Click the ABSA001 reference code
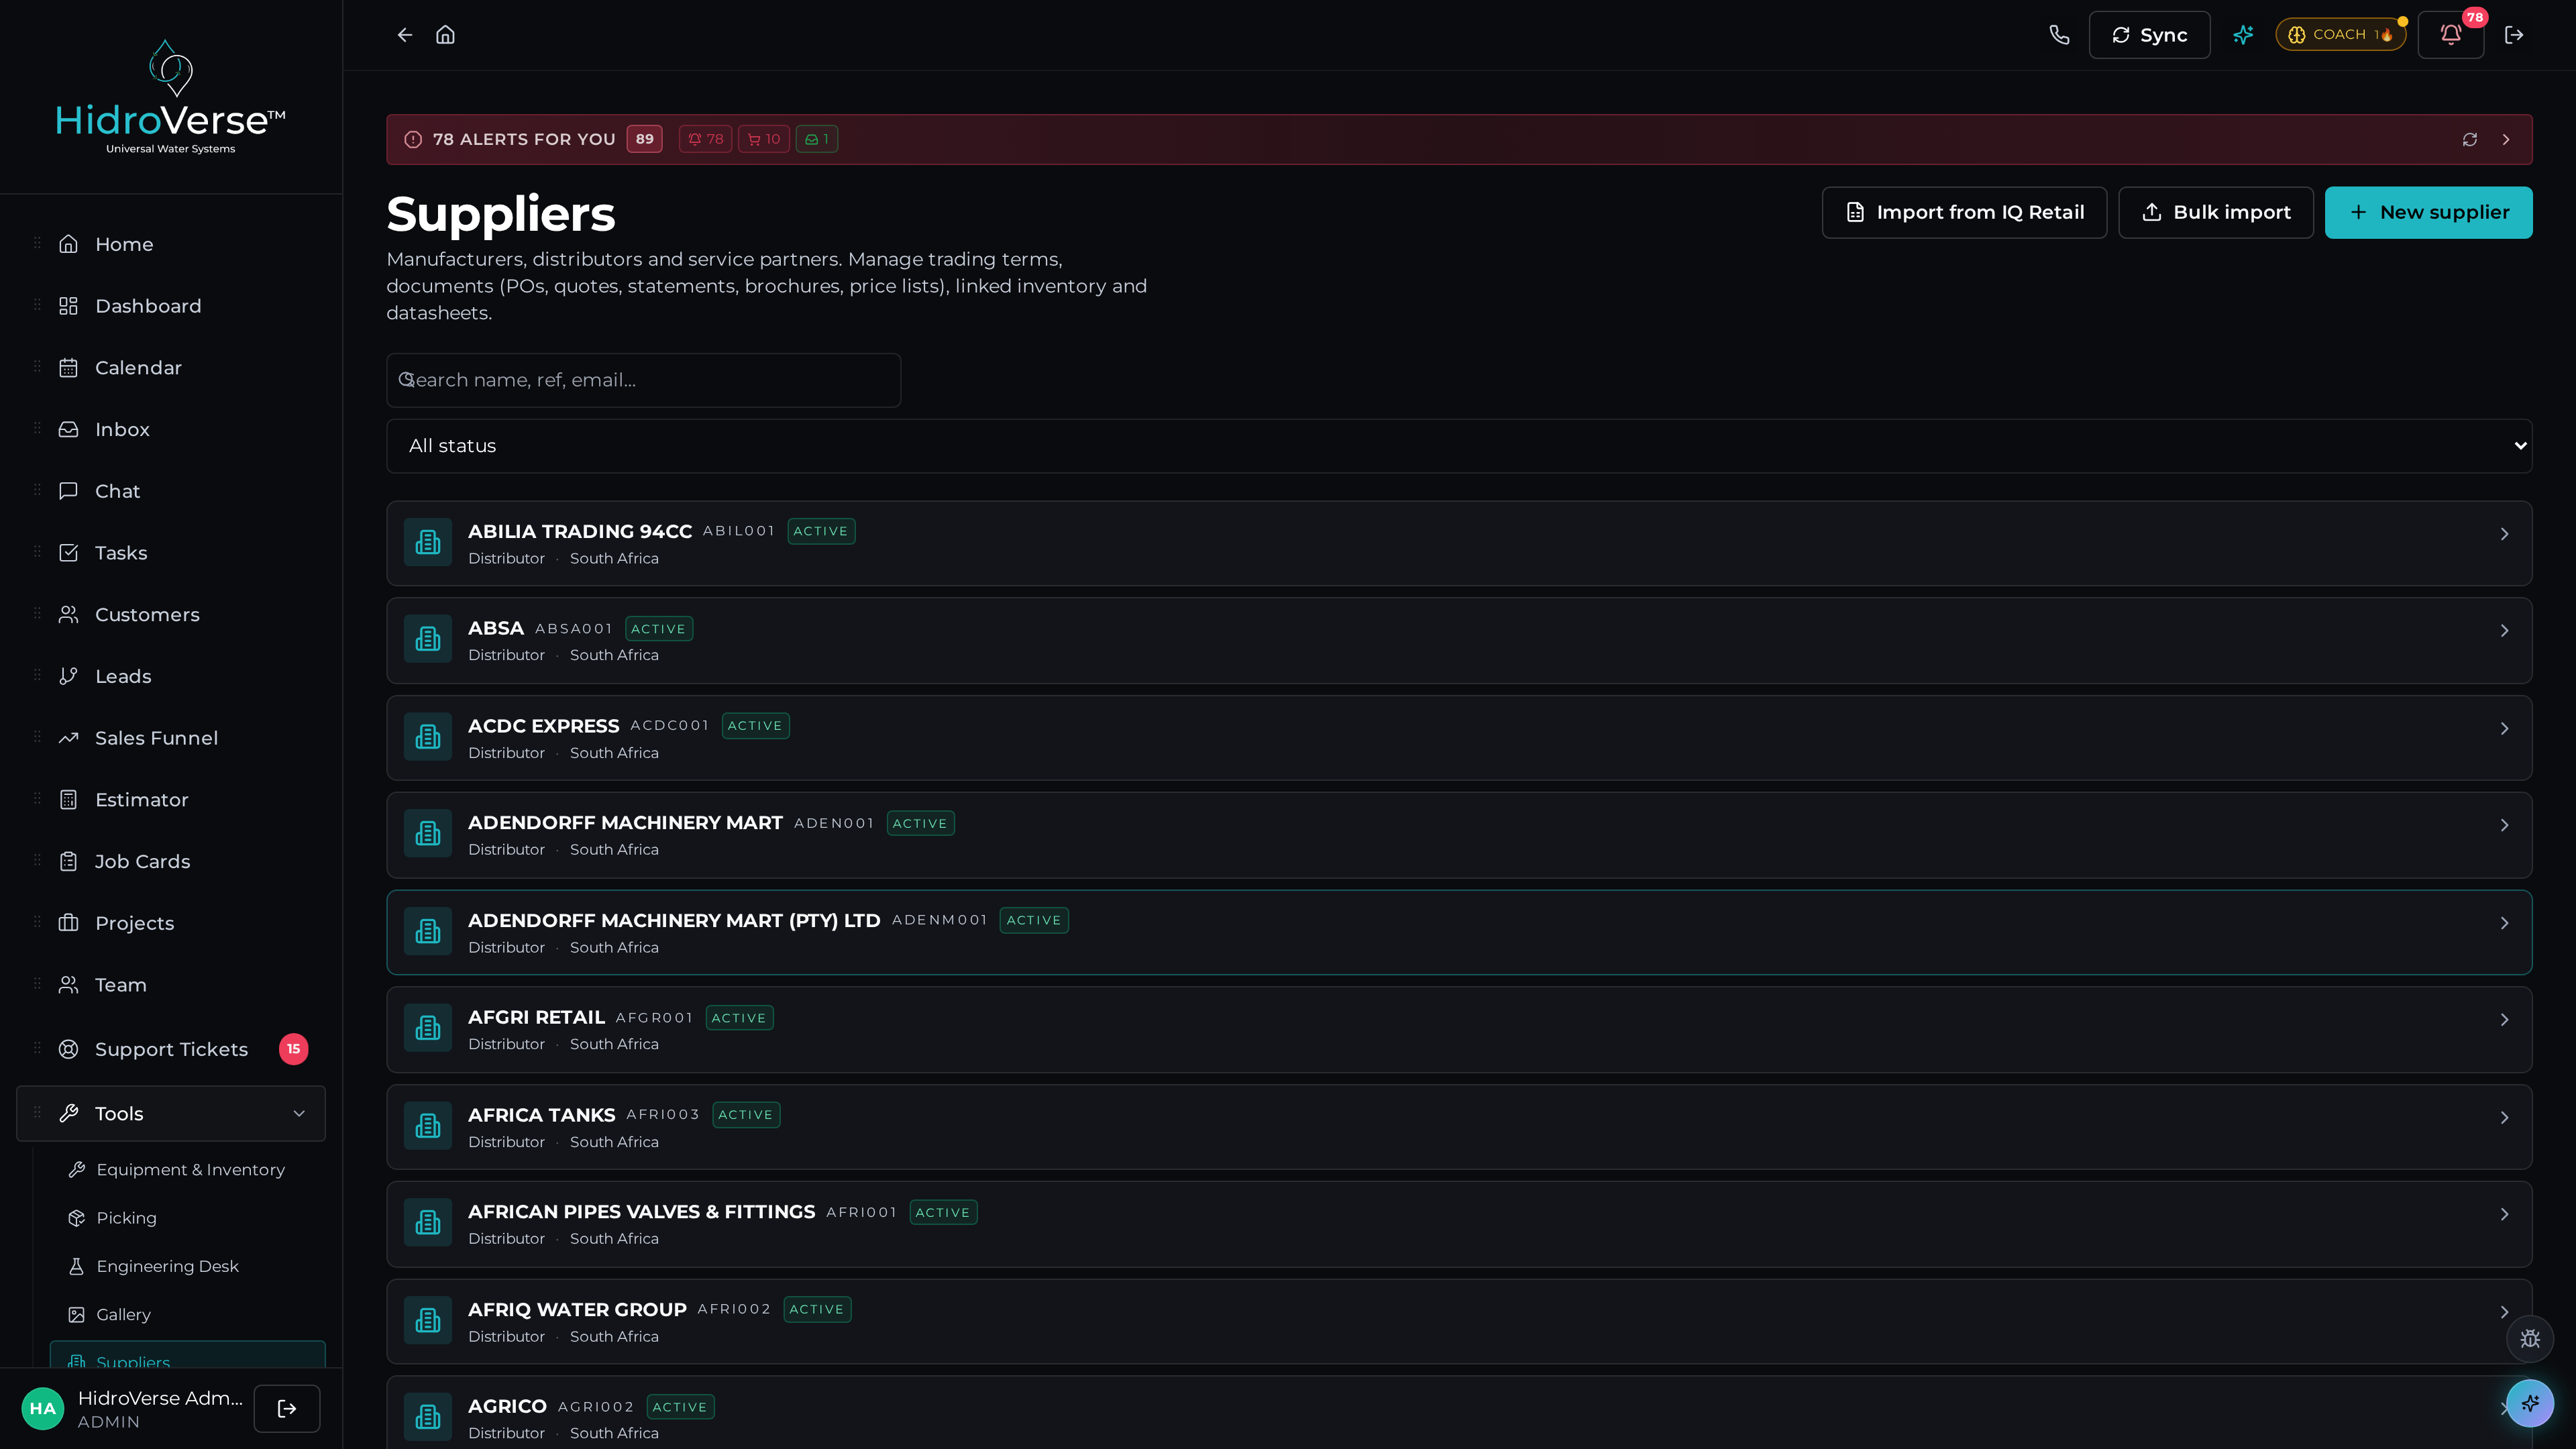 pyautogui.click(x=573, y=629)
